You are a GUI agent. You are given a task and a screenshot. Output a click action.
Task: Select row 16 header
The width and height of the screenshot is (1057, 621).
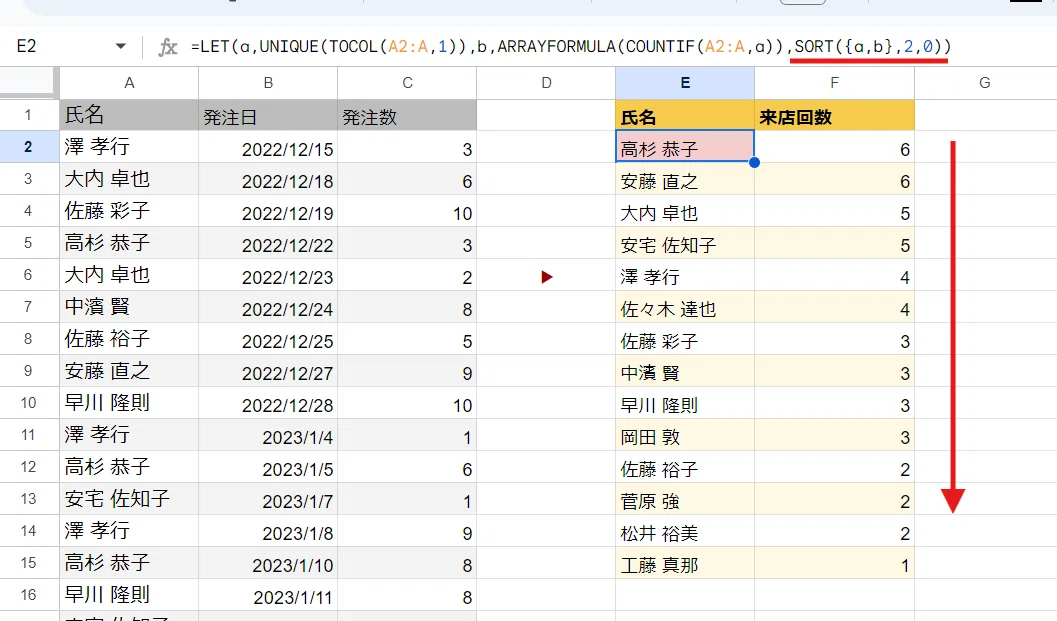pos(29,595)
